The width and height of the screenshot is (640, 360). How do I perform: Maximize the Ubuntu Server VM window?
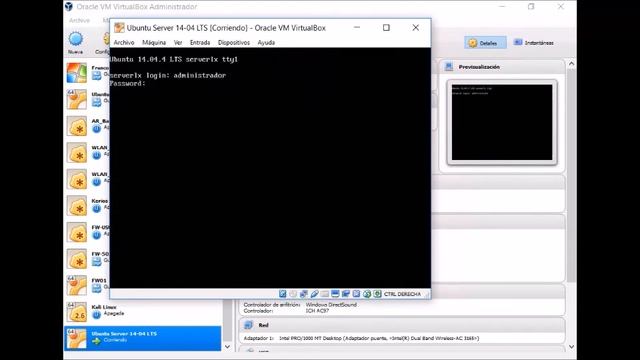coord(386,28)
